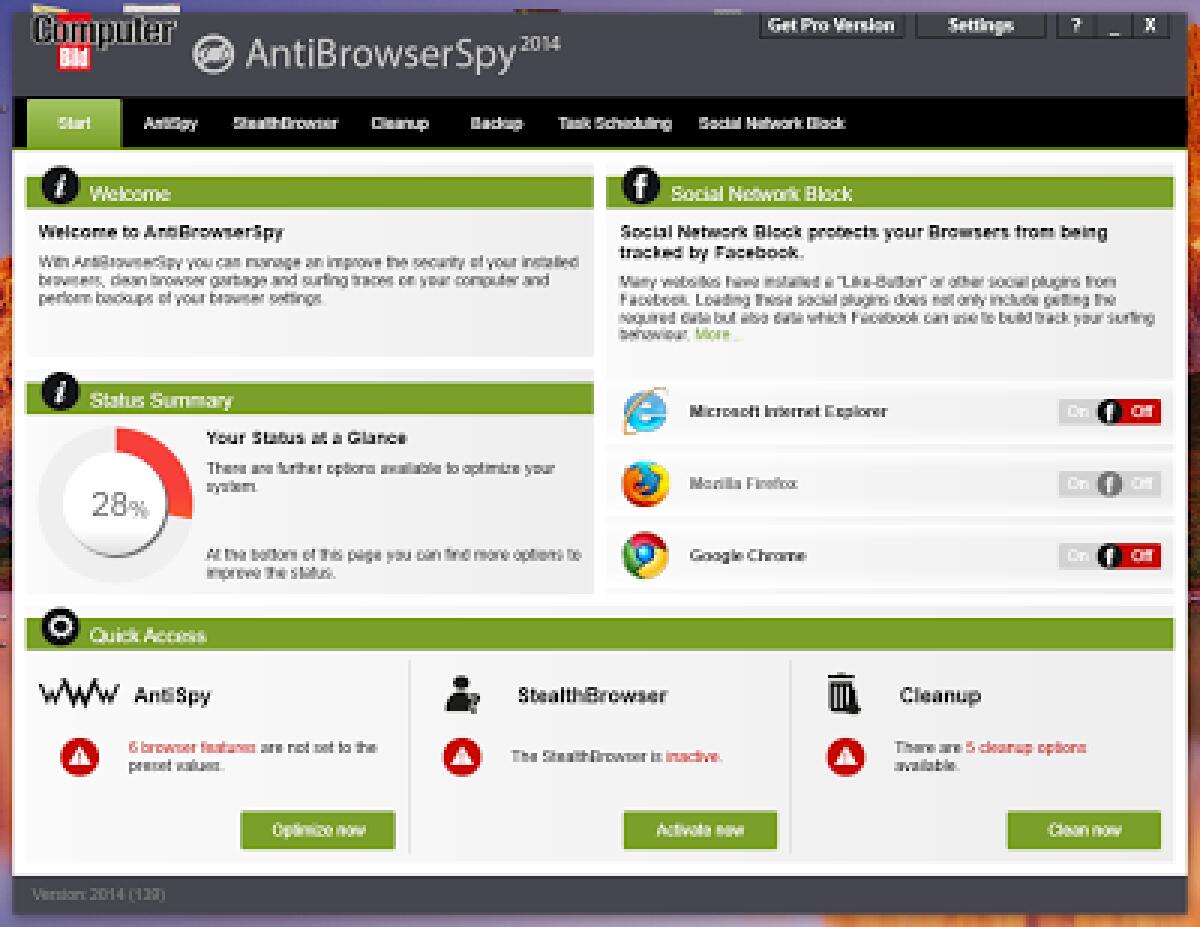1200x927 pixels.
Task: Click the 28% status progress ring
Action: click(x=116, y=507)
